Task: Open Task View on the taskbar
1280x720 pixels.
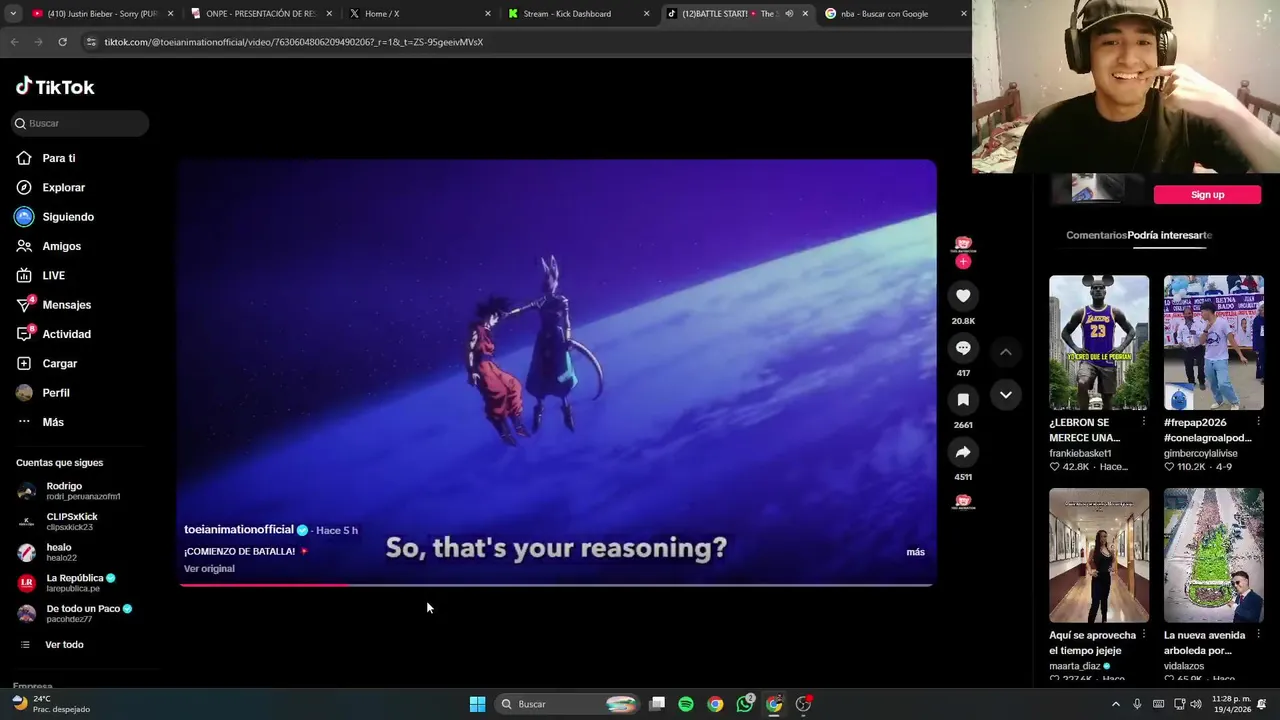Action: click(657, 704)
